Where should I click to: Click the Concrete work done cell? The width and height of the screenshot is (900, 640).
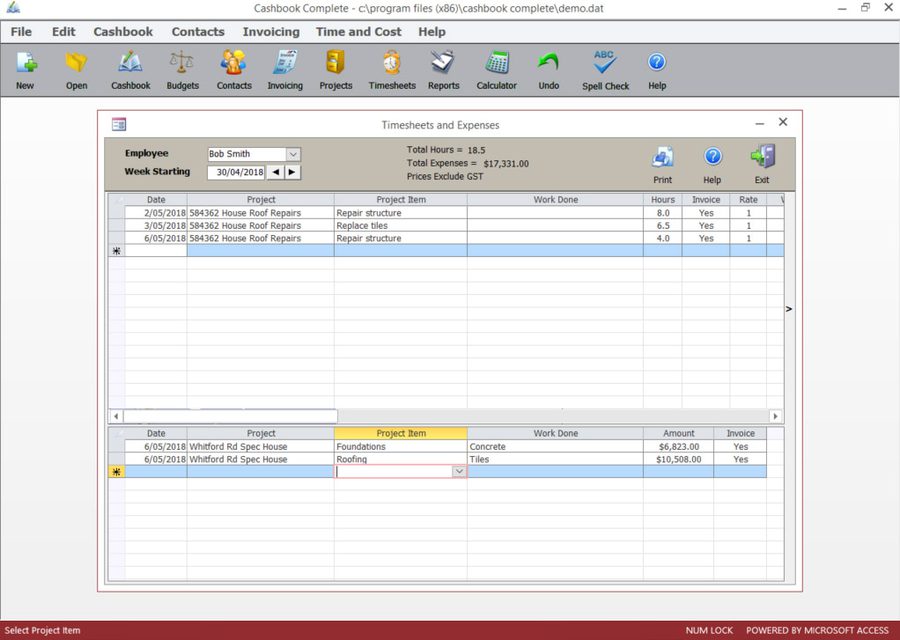555,447
